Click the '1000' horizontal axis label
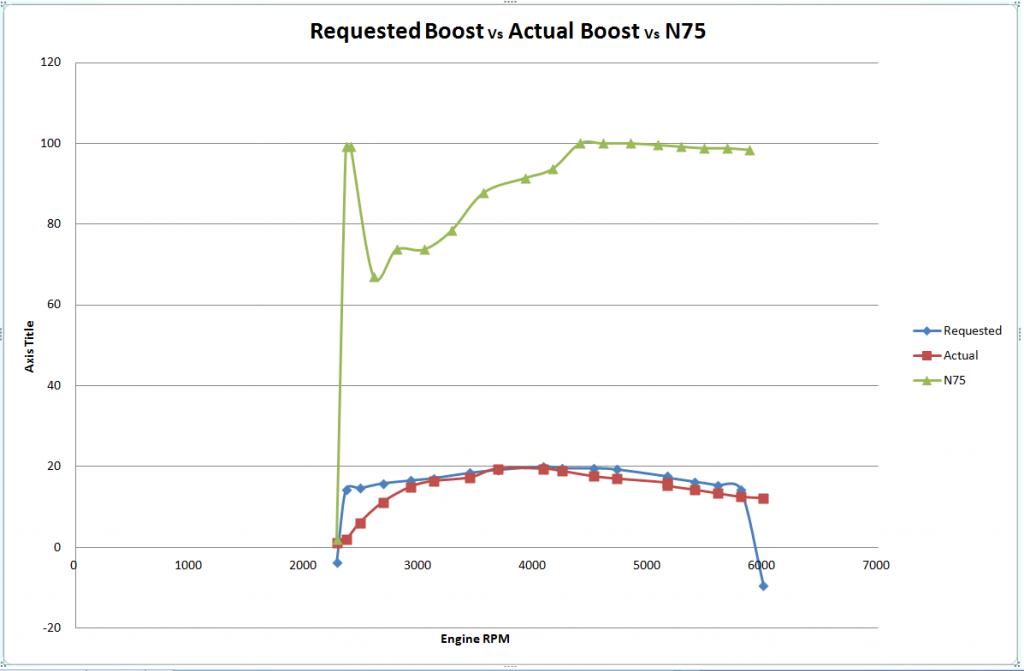Viewport: 1024px width, 671px height. pyautogui.click(x=188, y=565)
